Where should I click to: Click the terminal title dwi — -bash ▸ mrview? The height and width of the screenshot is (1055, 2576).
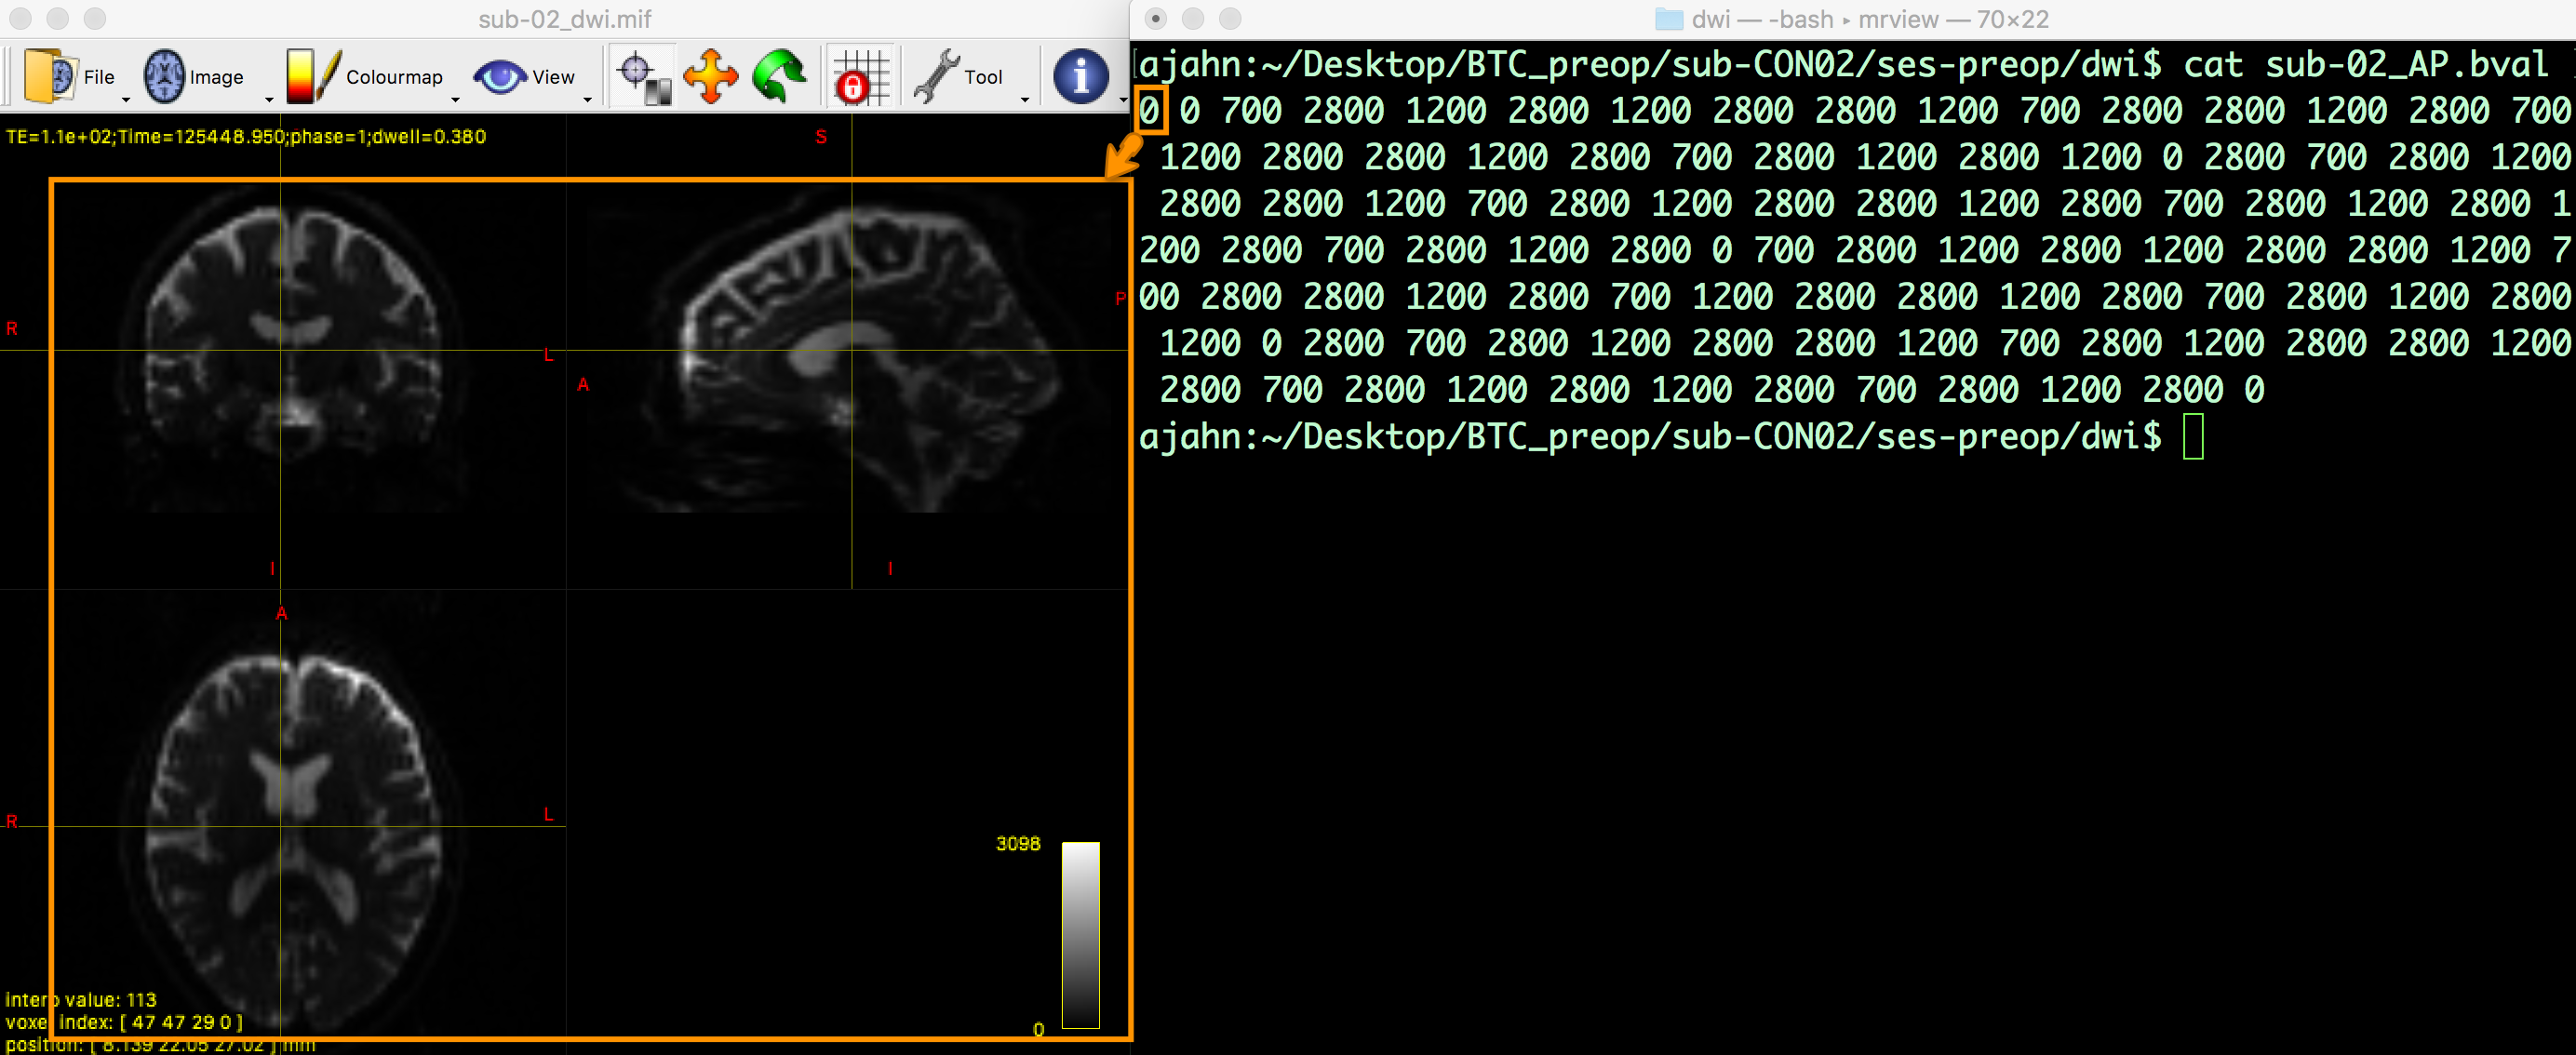click(1815, 19)
